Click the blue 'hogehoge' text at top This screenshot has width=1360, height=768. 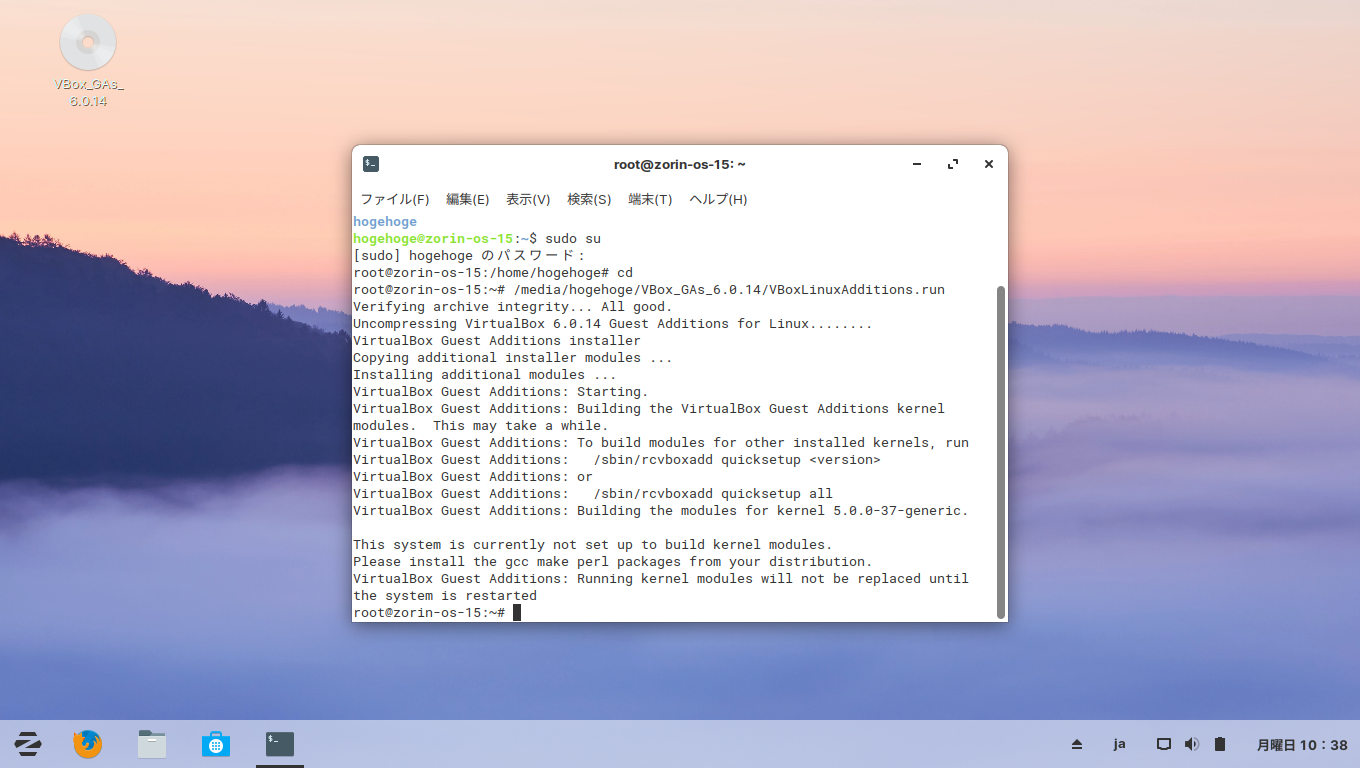(385, 221)
